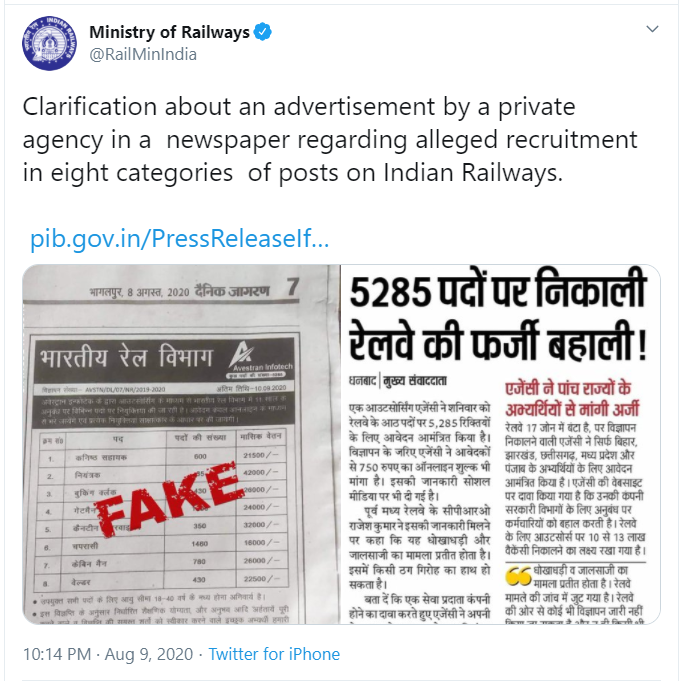Open the Ministry of Railways profile avatar
The image size is (685, 681).
tap(49, 43)
